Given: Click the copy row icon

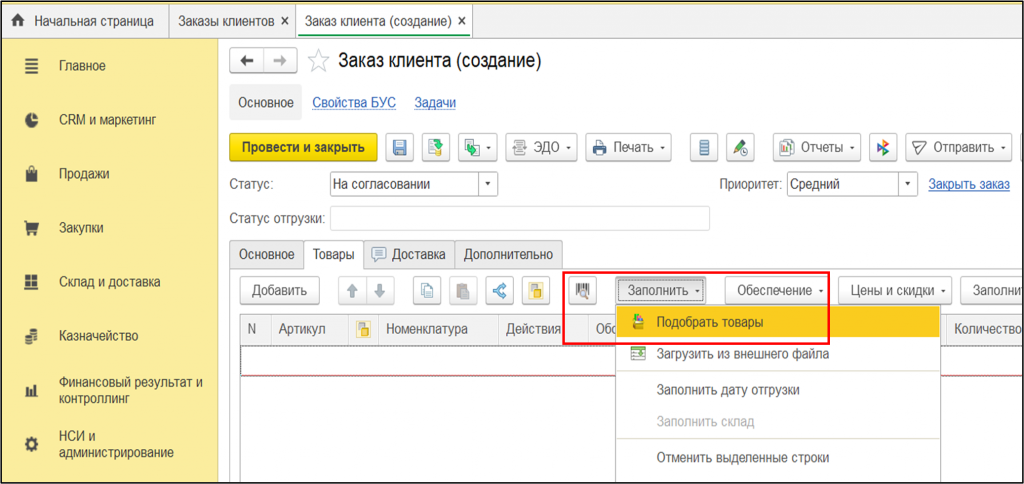Looking at the screenshot, I should point(427,291).
